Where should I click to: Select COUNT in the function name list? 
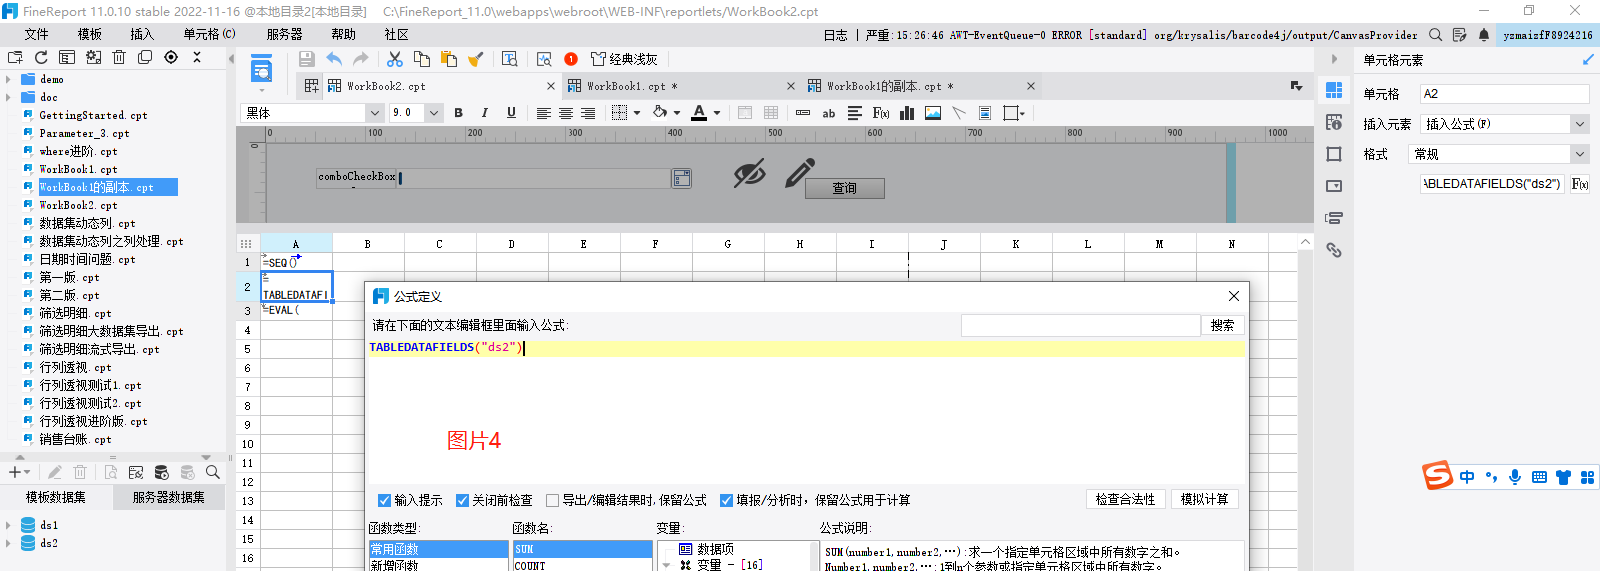(x=582, y=565)
